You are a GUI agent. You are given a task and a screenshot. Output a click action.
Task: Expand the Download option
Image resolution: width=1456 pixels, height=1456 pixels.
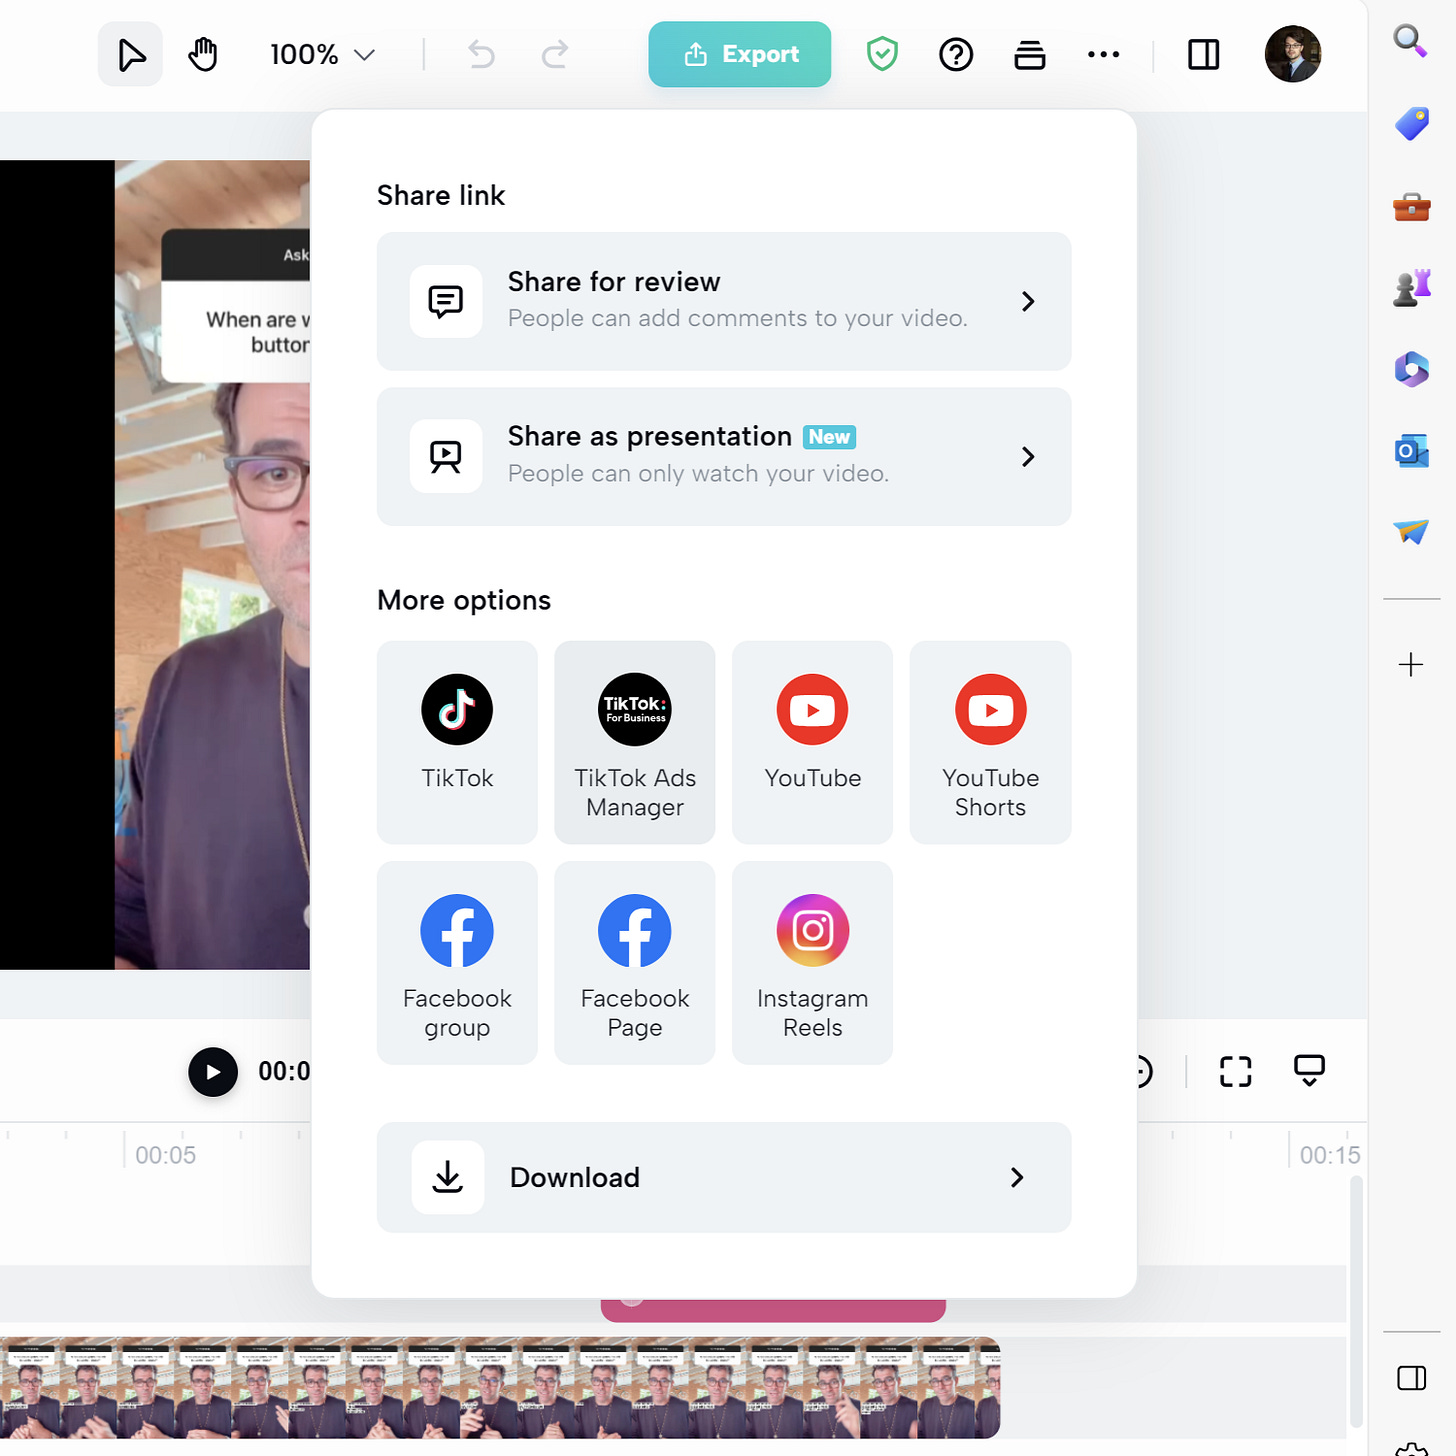tap(724, 1177)
